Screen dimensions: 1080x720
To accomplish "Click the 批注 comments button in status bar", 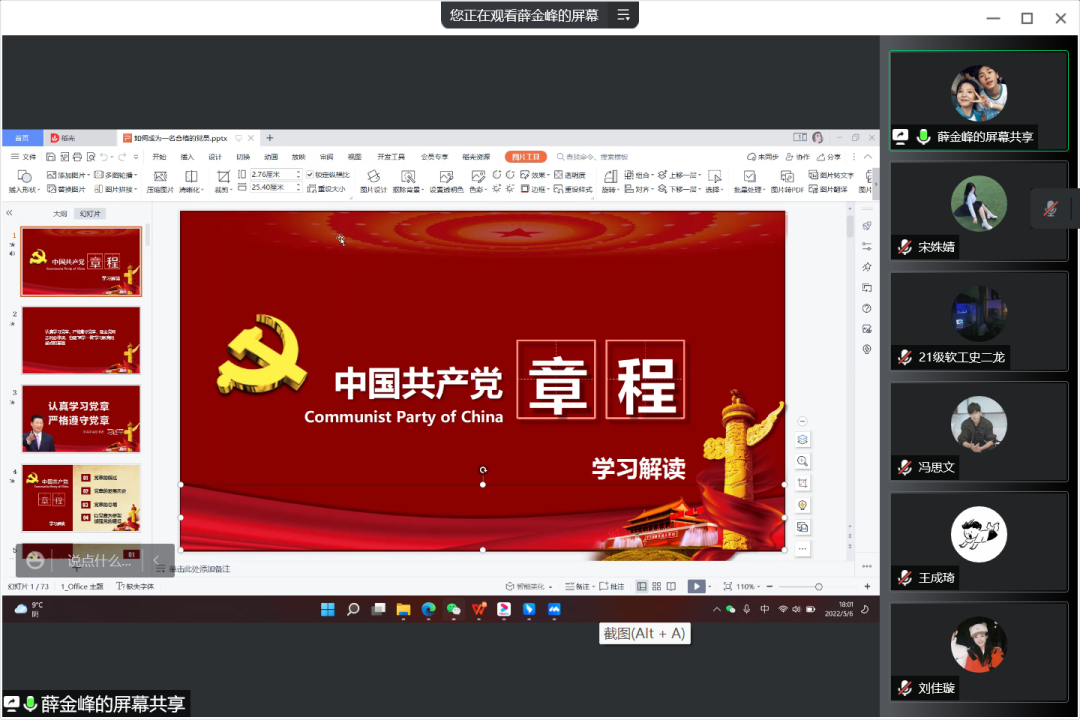I will 612,586.
